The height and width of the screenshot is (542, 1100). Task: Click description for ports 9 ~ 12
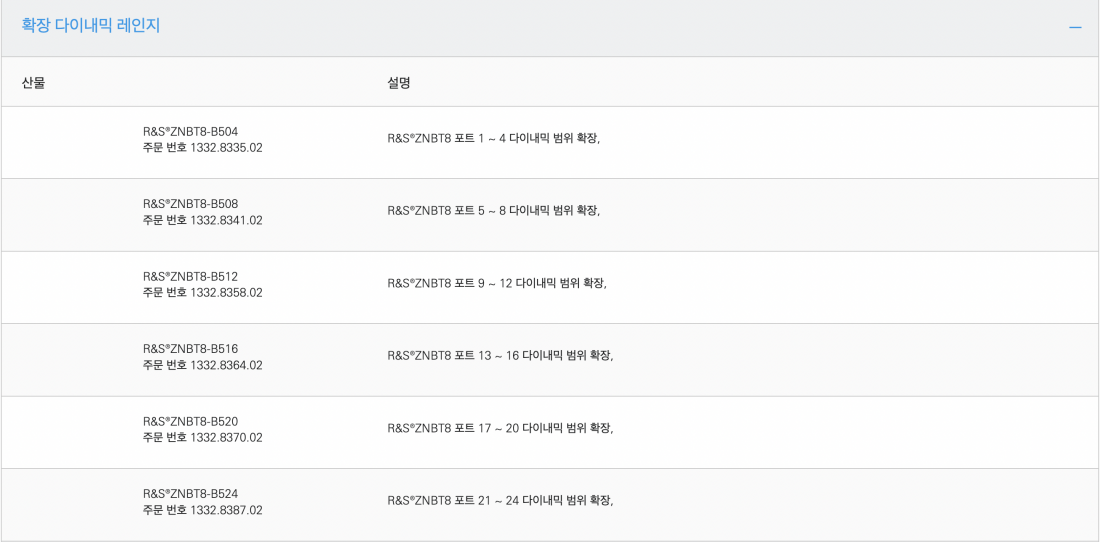point(497,283)
